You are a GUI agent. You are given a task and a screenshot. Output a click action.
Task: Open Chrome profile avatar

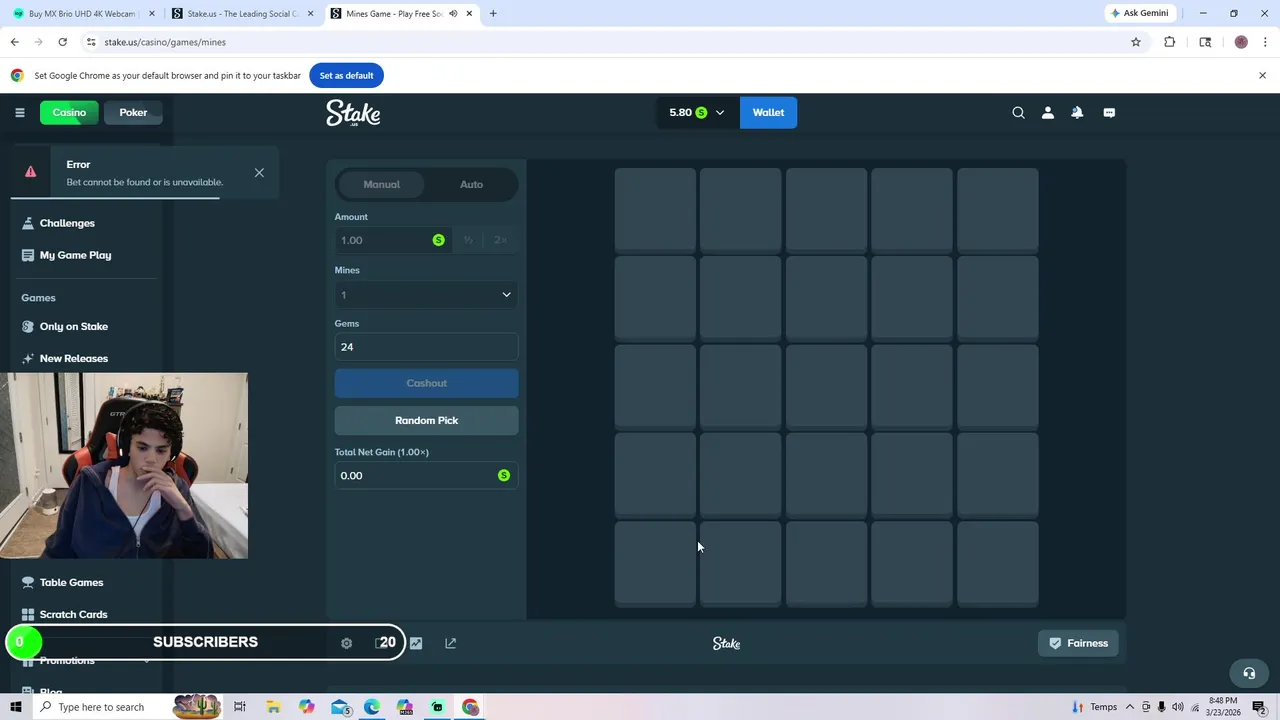[1241, 42]
